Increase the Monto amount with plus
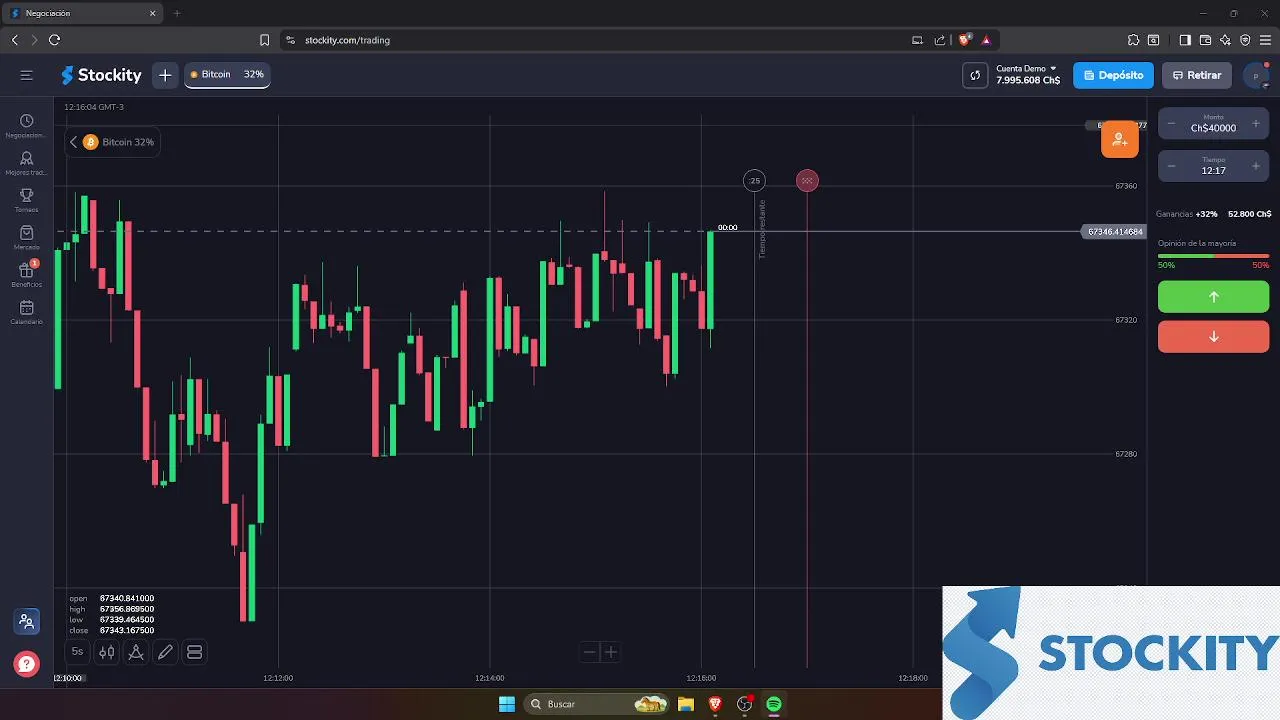The height and width of the screenshot is (720, 1280). tap(1255, 124)
